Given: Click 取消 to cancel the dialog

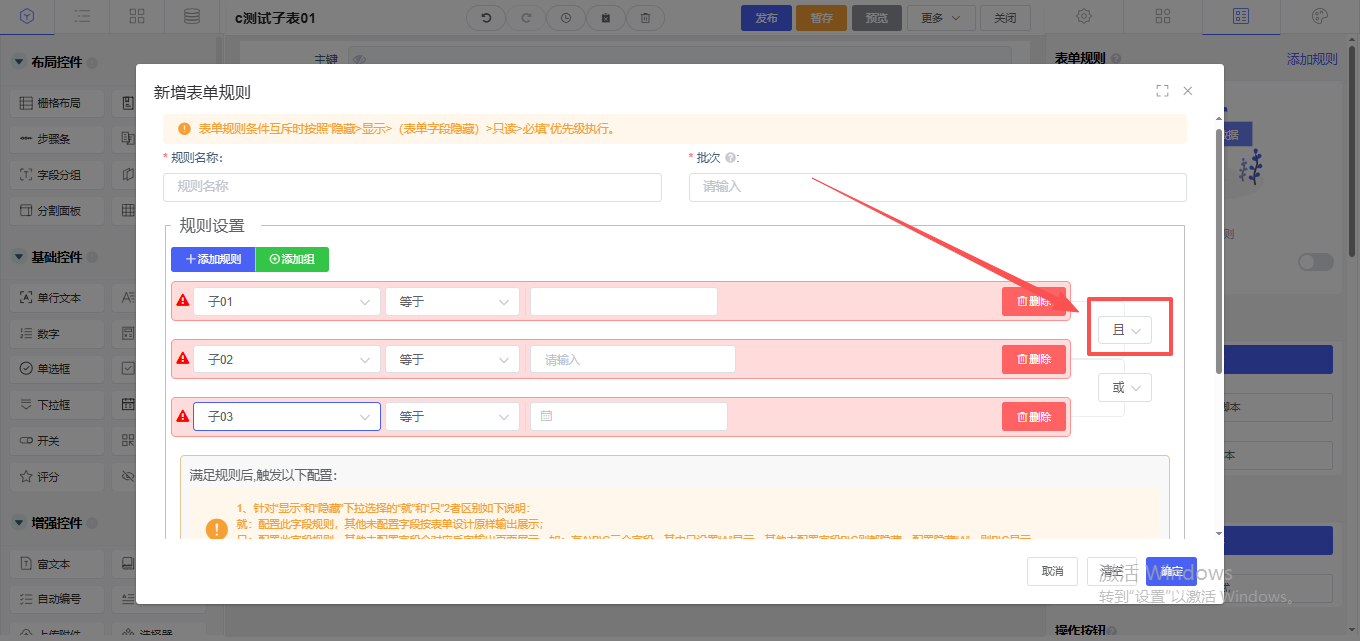Looking at the screenshot, I should tap(1052, 570).
